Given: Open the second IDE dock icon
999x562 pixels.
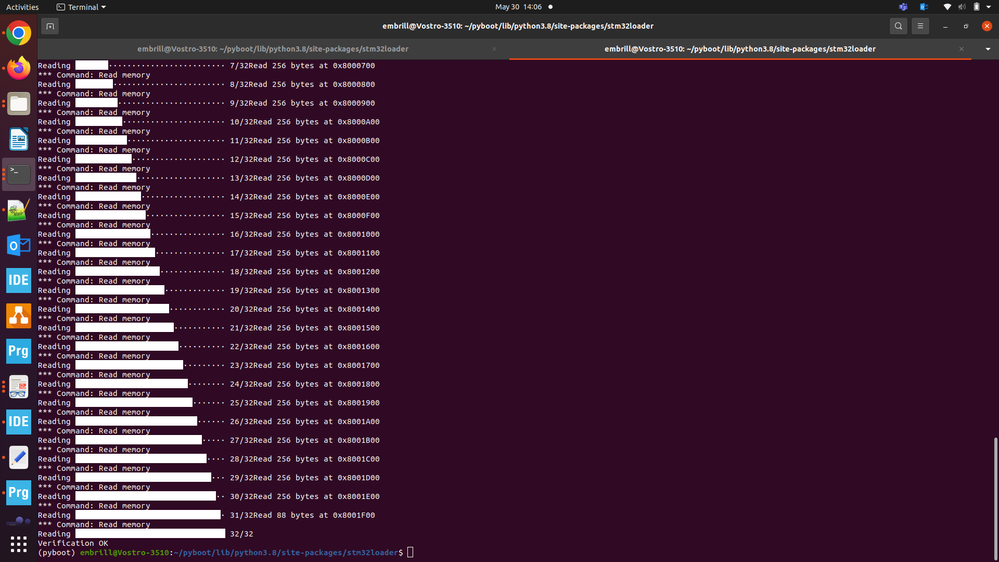Looking at the screenshot, I should click(18, 422).
